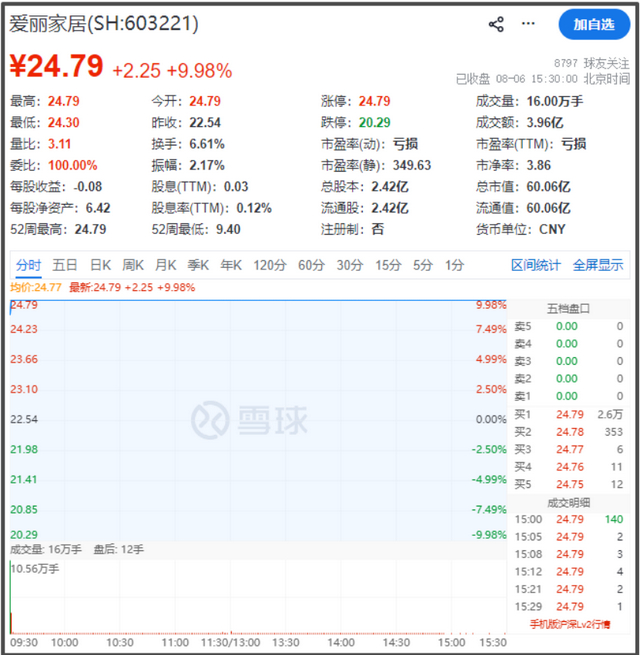Screen dimensions: 640x655
Task: Select the 买4 row at 24.76
Action: [569, 467]
